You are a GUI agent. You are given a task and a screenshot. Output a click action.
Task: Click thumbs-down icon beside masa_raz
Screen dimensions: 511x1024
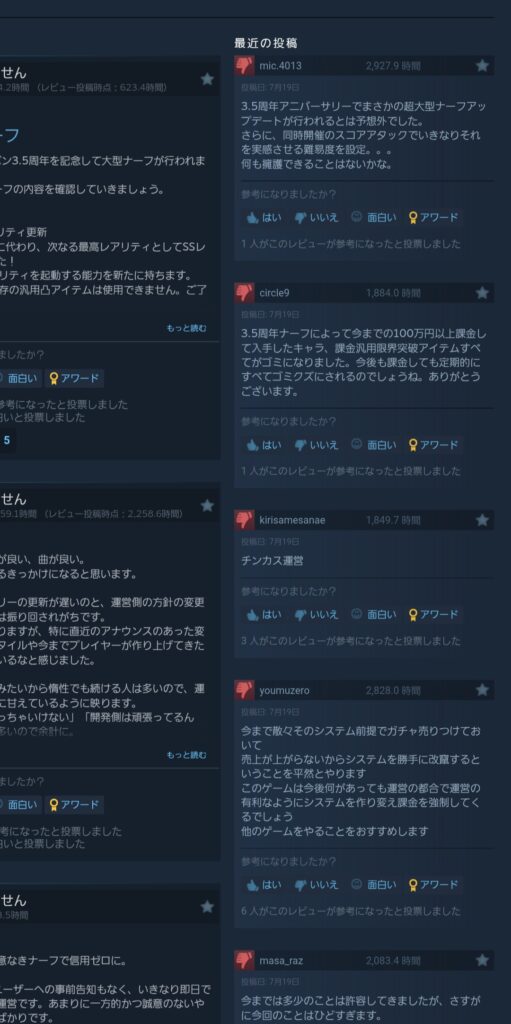pyautogui.click(x=244, y=961)
